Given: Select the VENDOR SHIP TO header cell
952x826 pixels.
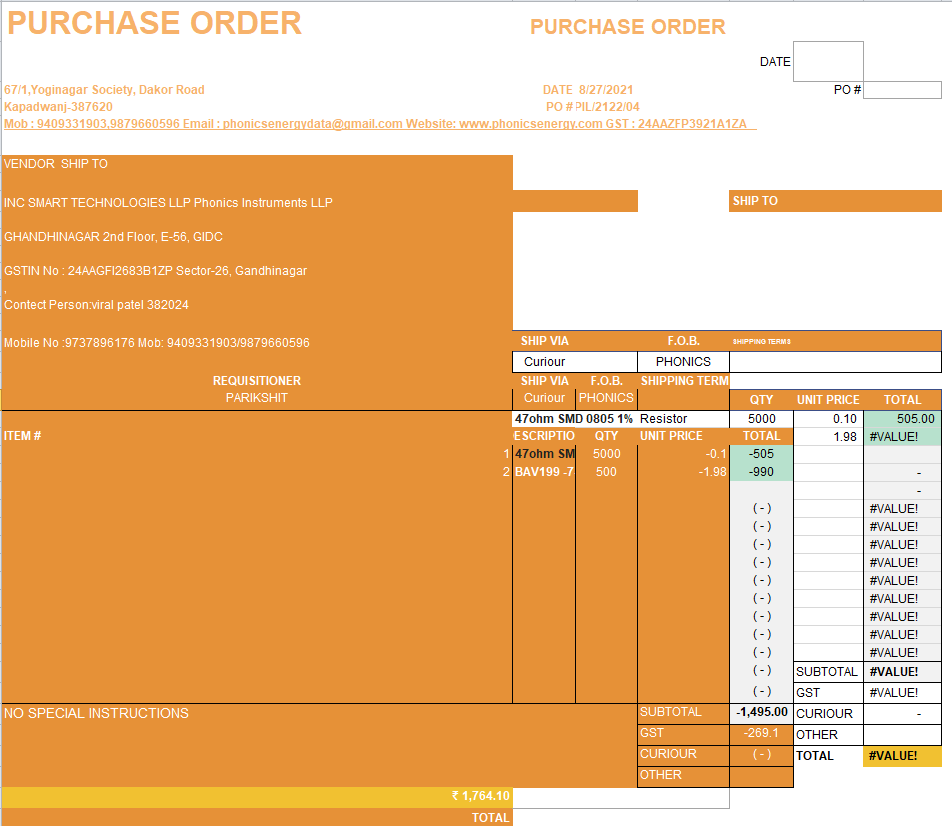Looking at the screenshot, I should pyautogui.click(x=56, y=164).
